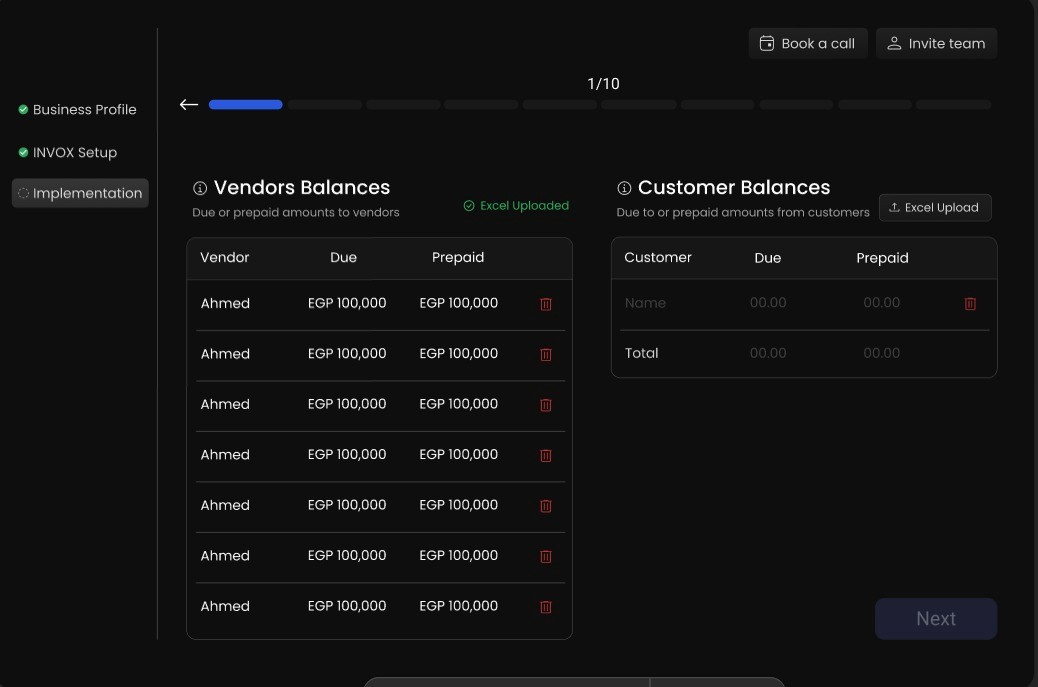Delete the fourth Ahmed vendor row
The image size is (1038, 687).
click(545, 455)
